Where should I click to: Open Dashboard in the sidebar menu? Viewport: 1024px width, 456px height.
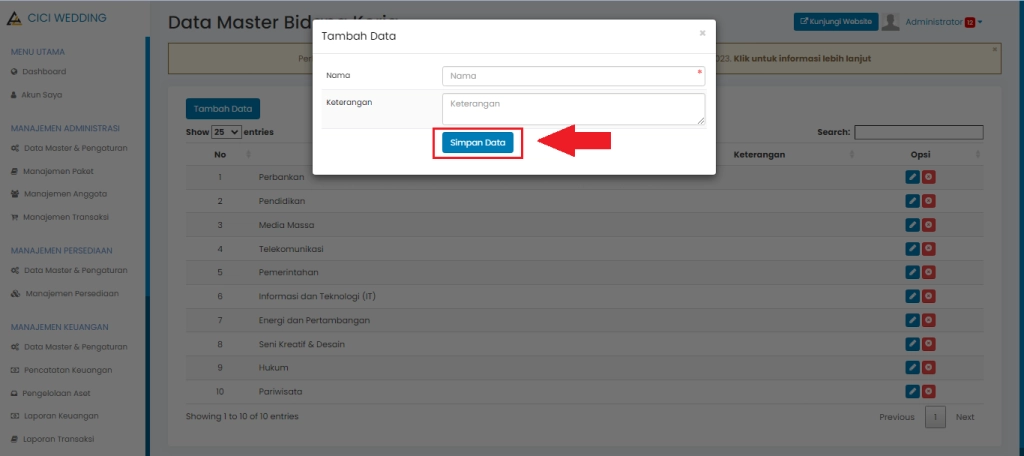(x=44, y=71)
